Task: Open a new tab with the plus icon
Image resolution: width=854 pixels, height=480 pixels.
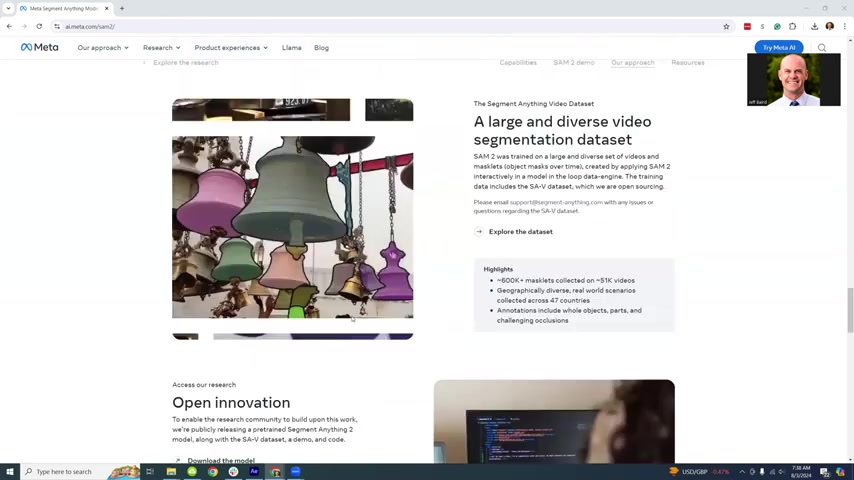Action: click(122, 9)
